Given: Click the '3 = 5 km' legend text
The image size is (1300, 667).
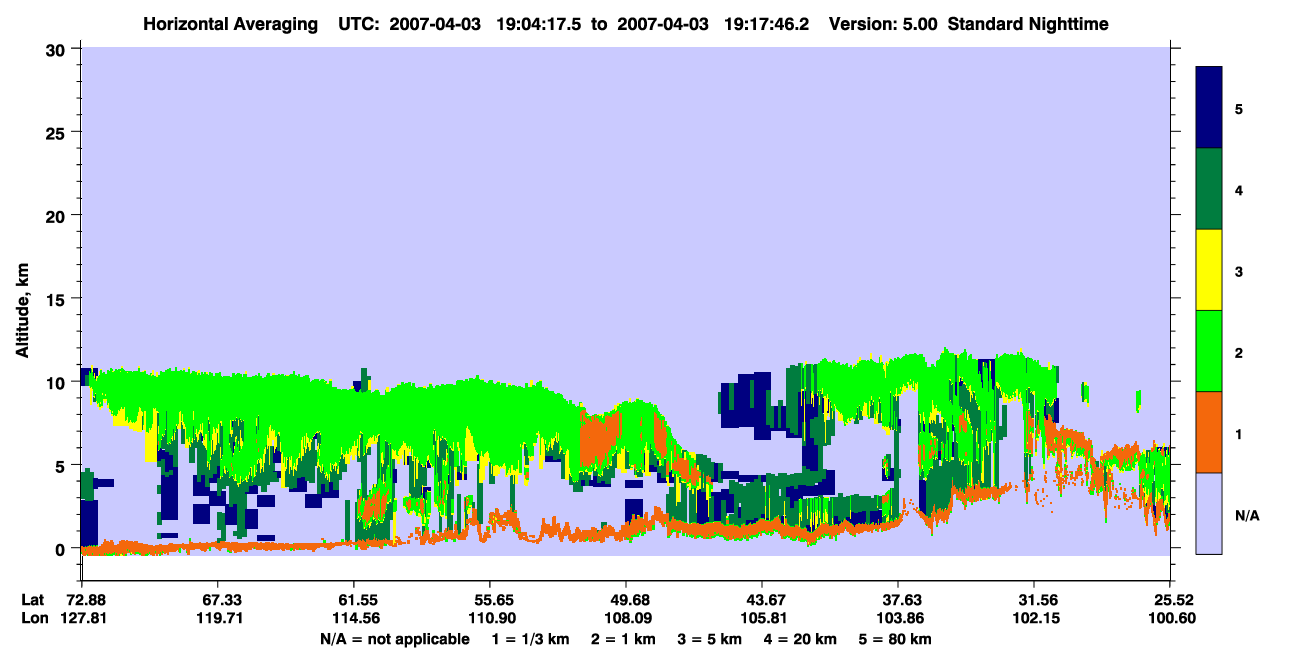Looking at the screenshot, I should tap(709, 639).
